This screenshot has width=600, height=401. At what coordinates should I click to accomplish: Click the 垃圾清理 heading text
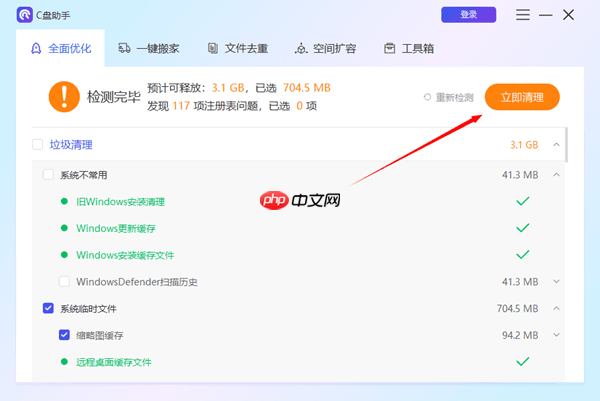pos(71,145)
